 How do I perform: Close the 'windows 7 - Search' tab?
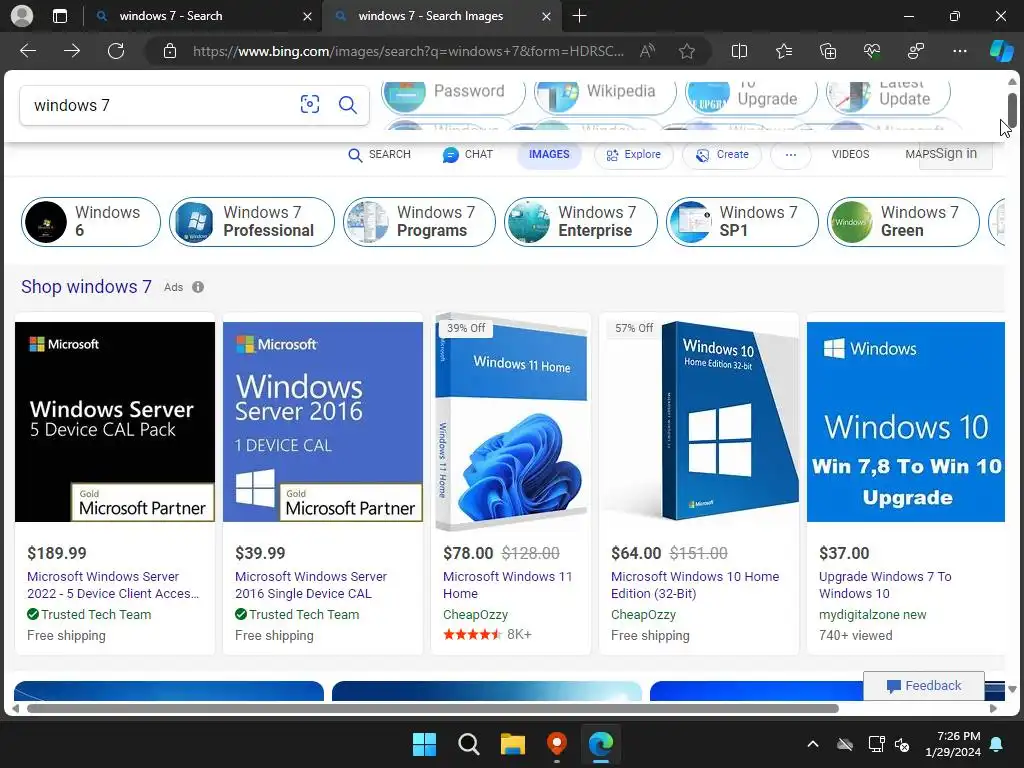point(308,16)
